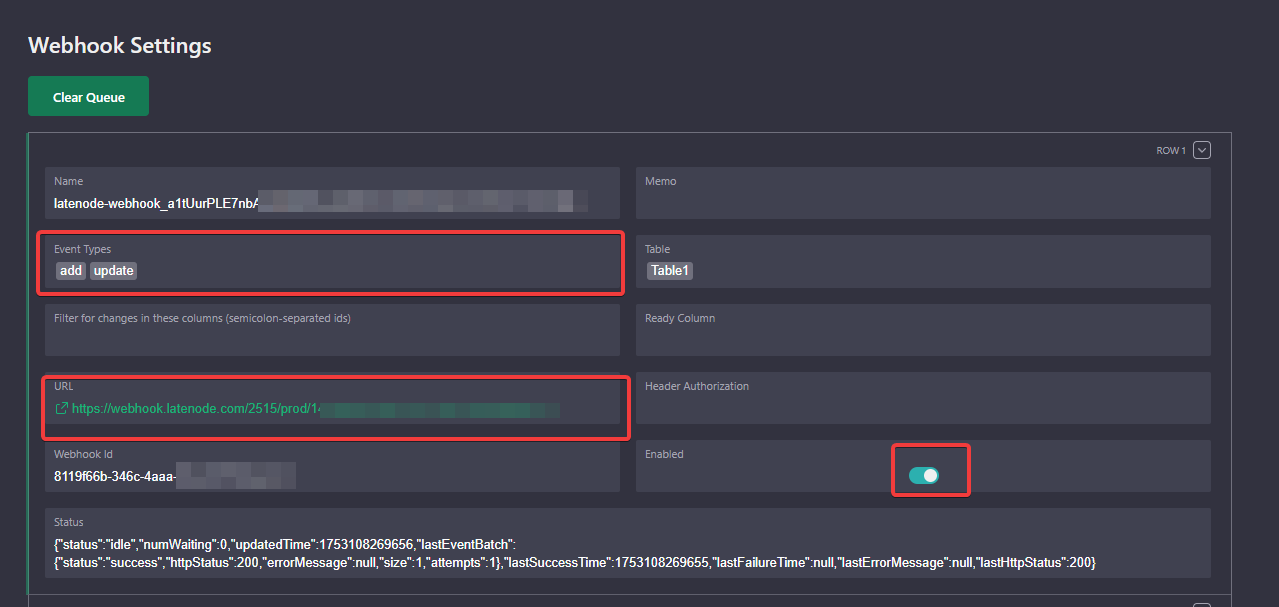
Task: Click the Table1 tag in the Table field
Action: (670, 271)
